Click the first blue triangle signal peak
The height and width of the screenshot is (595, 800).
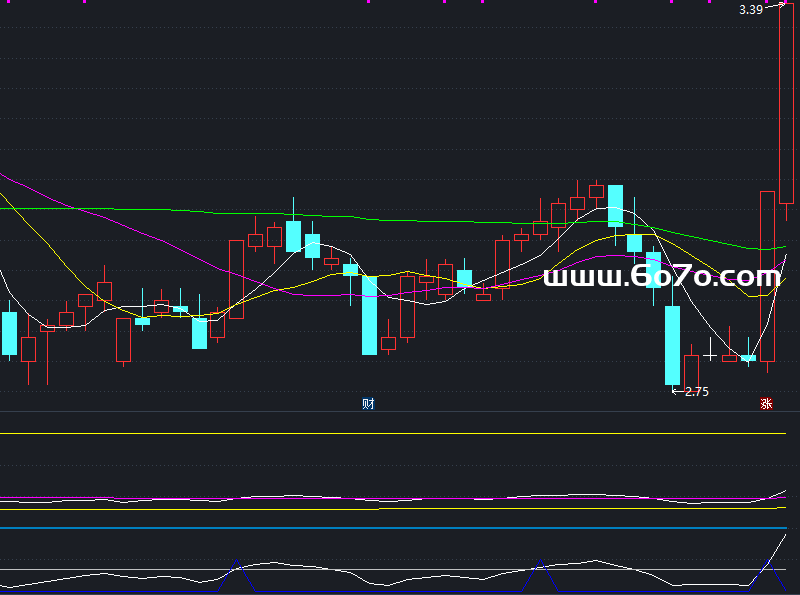tap(237, 575)
